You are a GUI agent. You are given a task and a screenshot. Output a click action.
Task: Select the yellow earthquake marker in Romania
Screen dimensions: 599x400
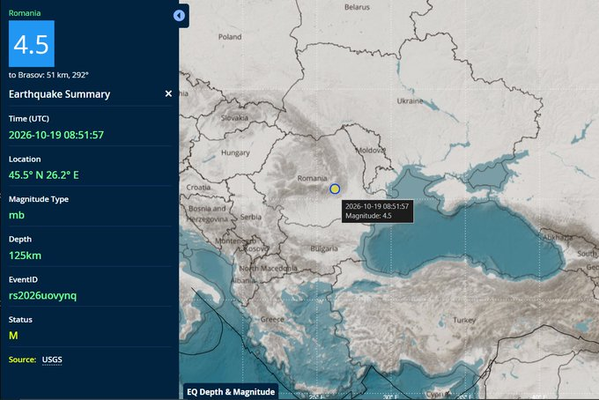(335, 189)
